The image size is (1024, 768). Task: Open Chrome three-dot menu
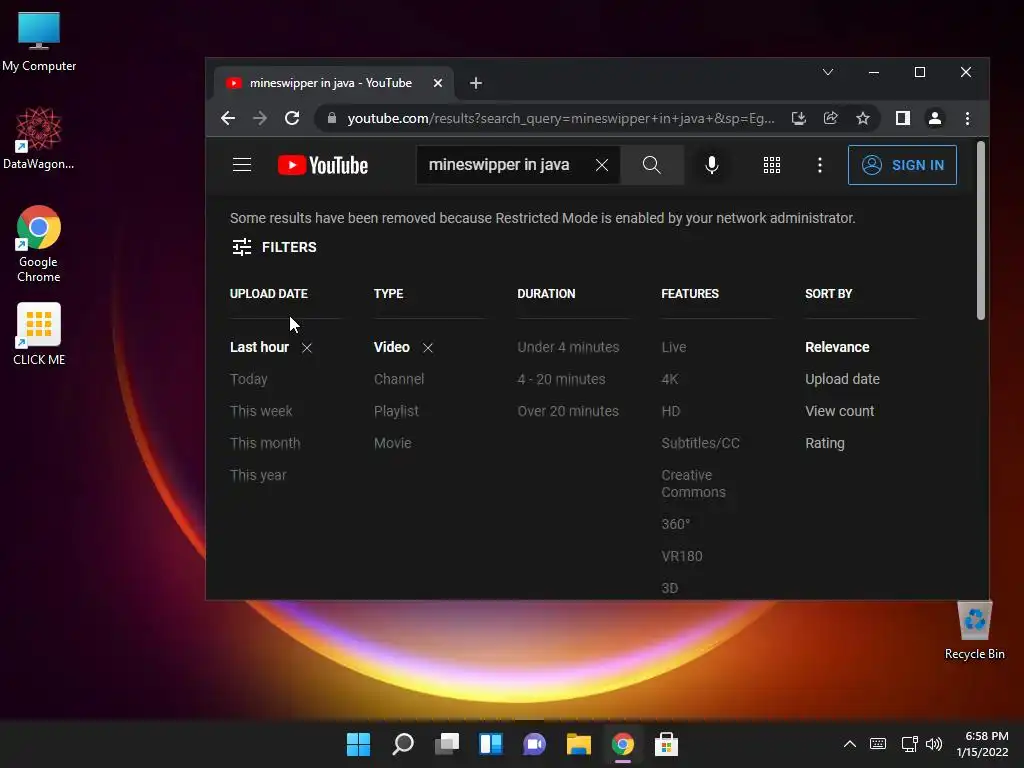click(967, 118)
